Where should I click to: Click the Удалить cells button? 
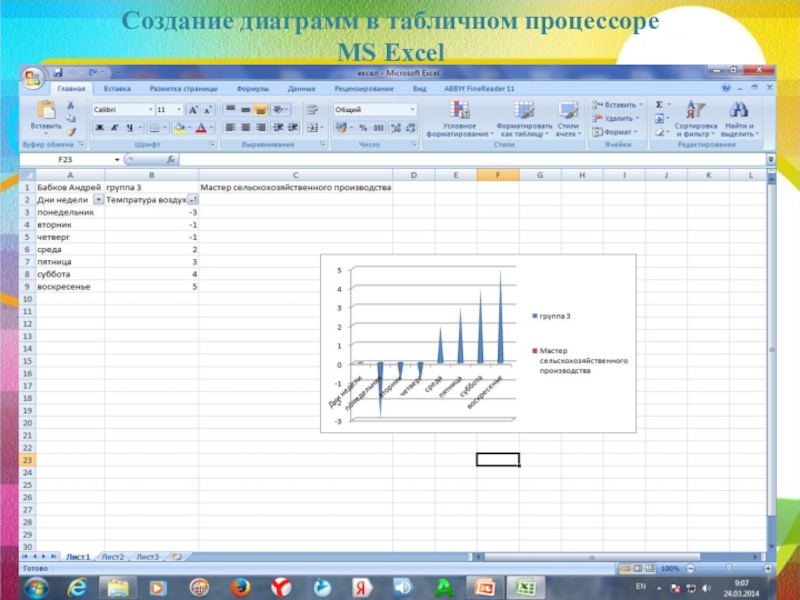click(x=615, y=118)
